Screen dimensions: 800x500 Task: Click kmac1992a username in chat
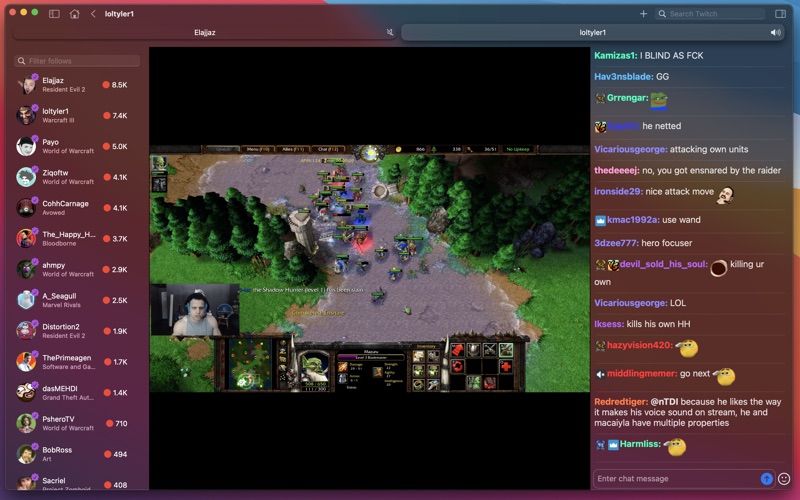point(633,220)
